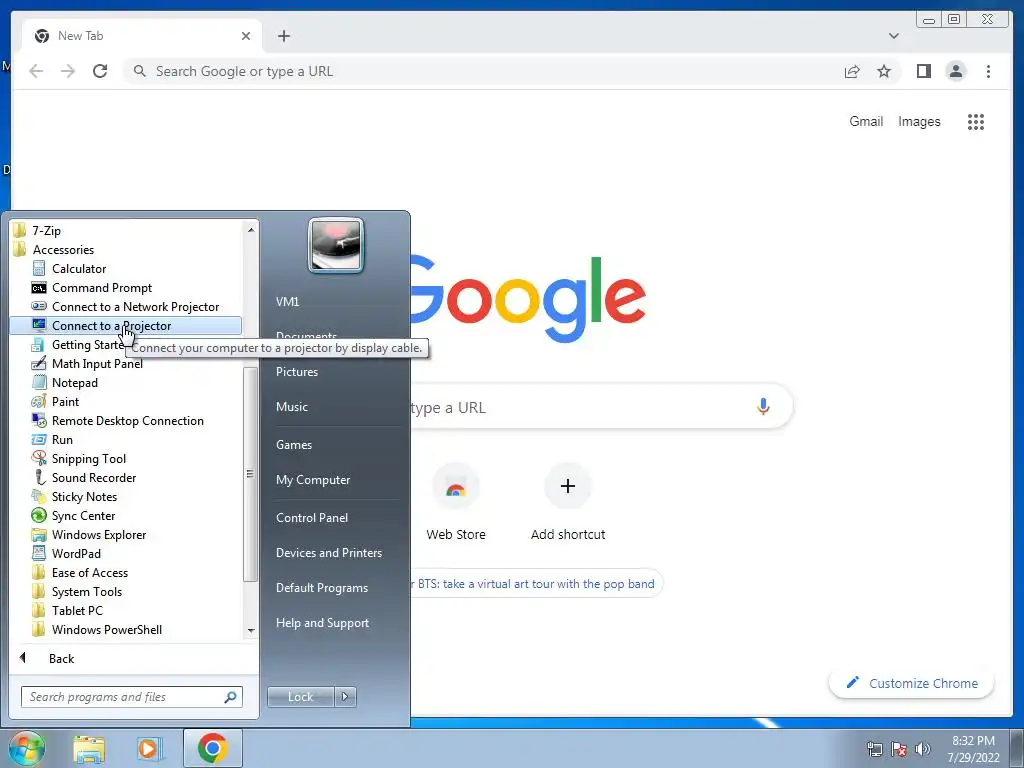Toggle the Chrome side panel

[923, 71]
